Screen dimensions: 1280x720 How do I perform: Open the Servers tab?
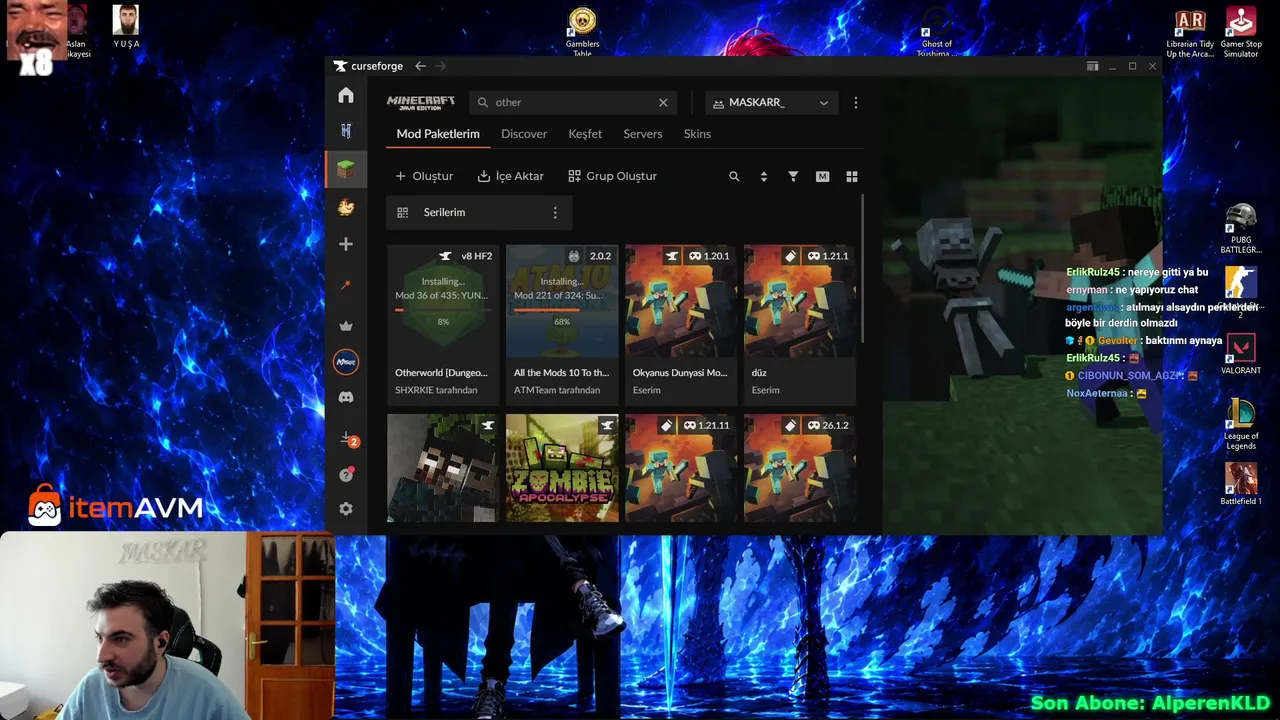643,134
